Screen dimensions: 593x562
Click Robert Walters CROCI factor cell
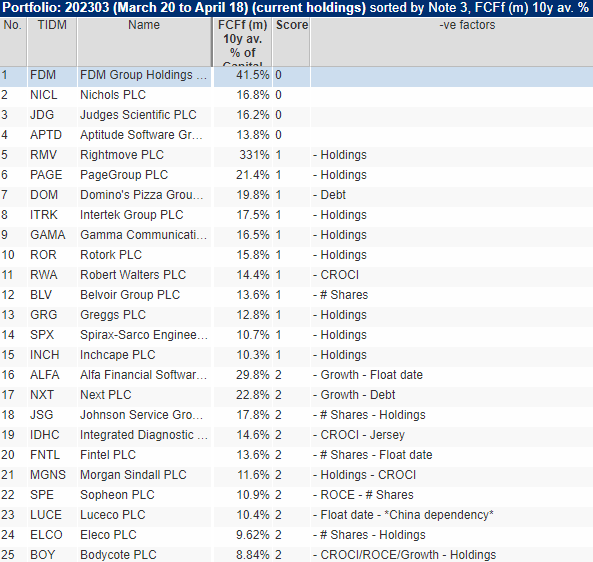[x=452, y=275]
